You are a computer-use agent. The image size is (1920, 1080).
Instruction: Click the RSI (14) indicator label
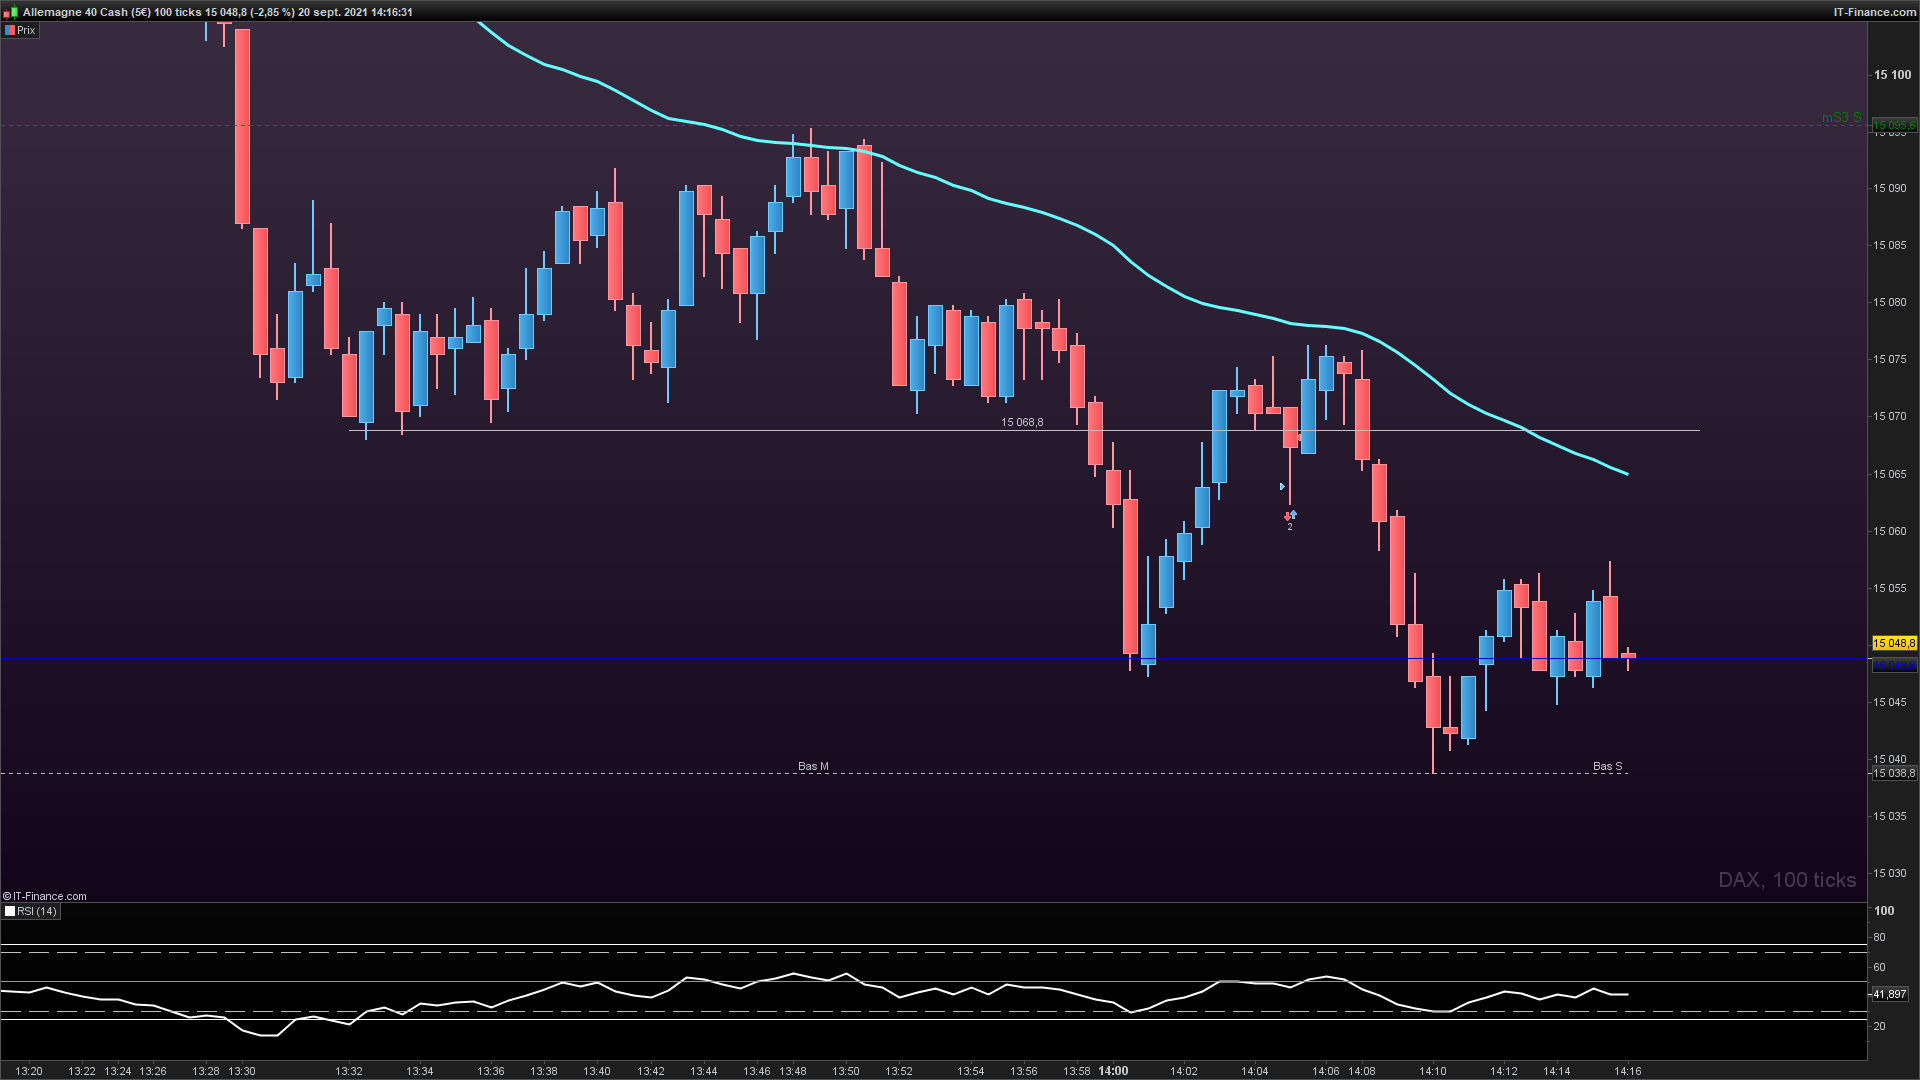tap(37, 911)
